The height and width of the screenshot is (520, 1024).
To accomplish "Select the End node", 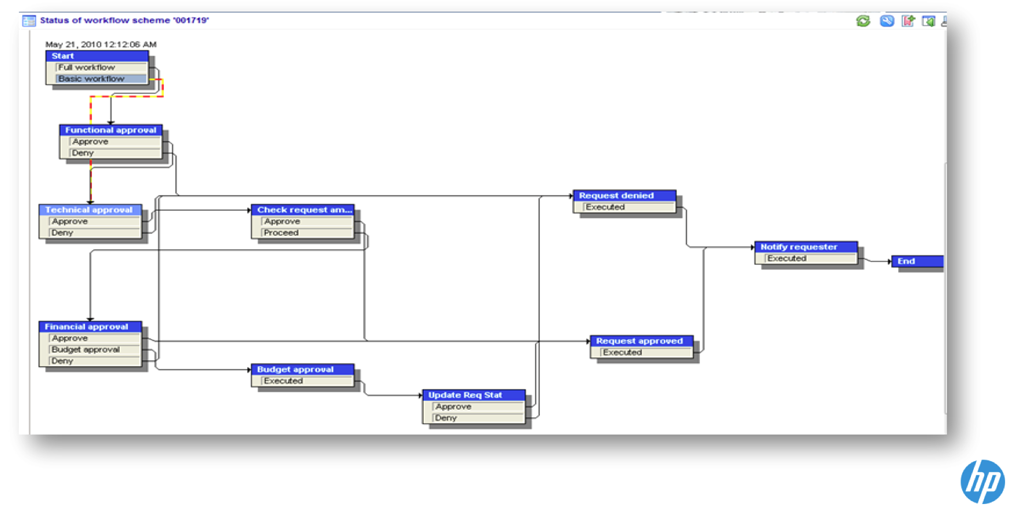I will pos(918,261).
